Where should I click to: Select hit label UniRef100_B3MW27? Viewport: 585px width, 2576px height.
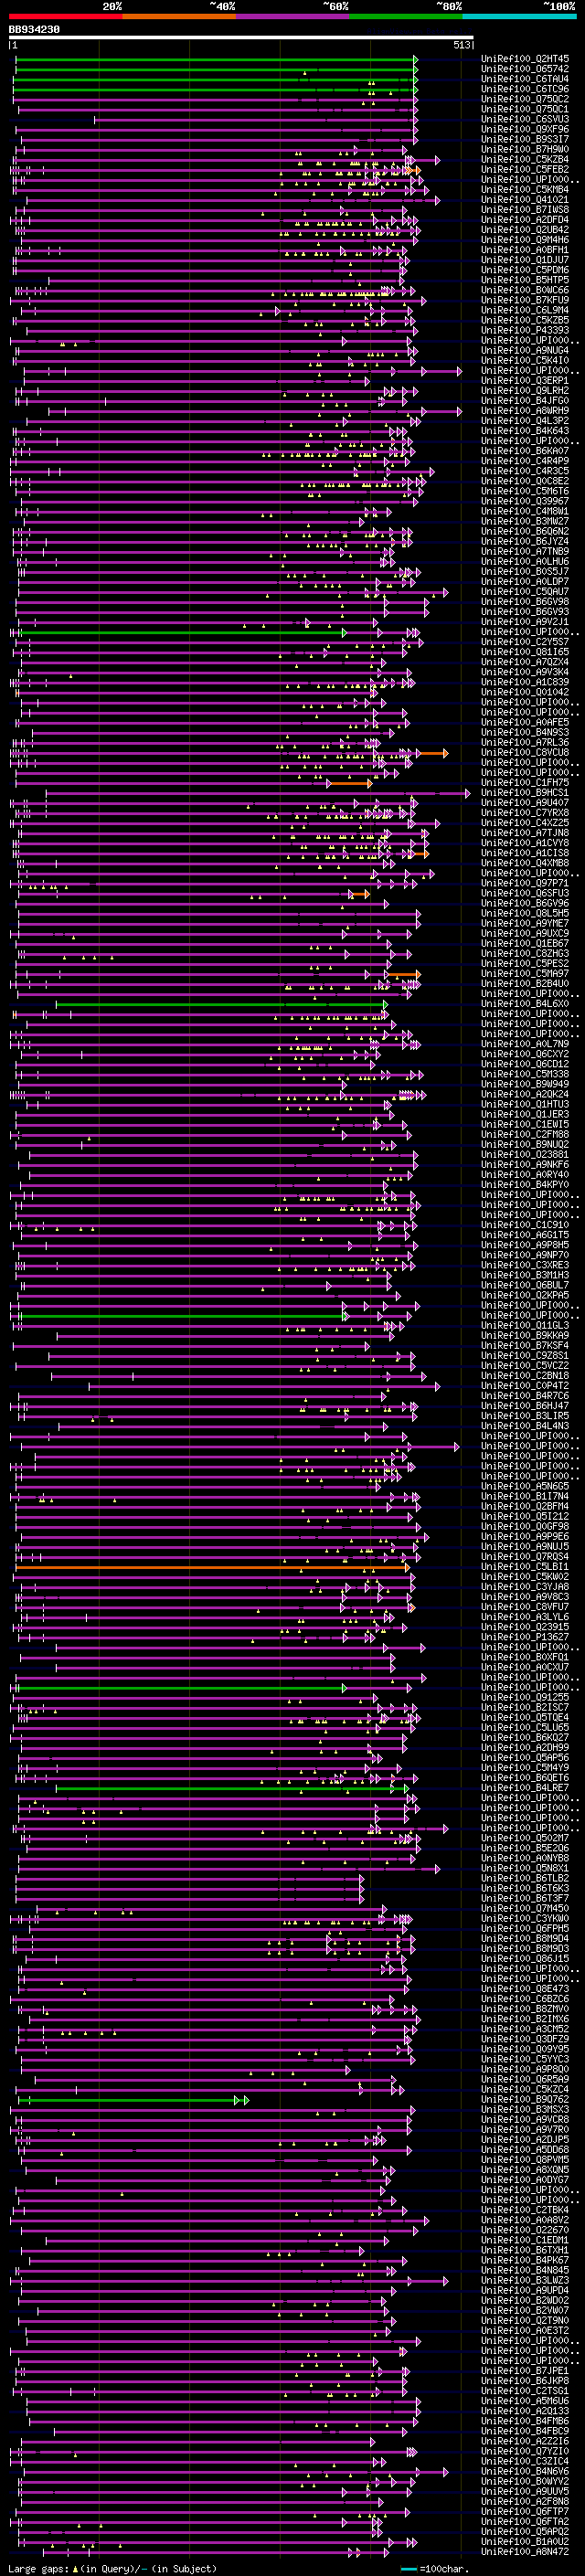click(525, 521)
